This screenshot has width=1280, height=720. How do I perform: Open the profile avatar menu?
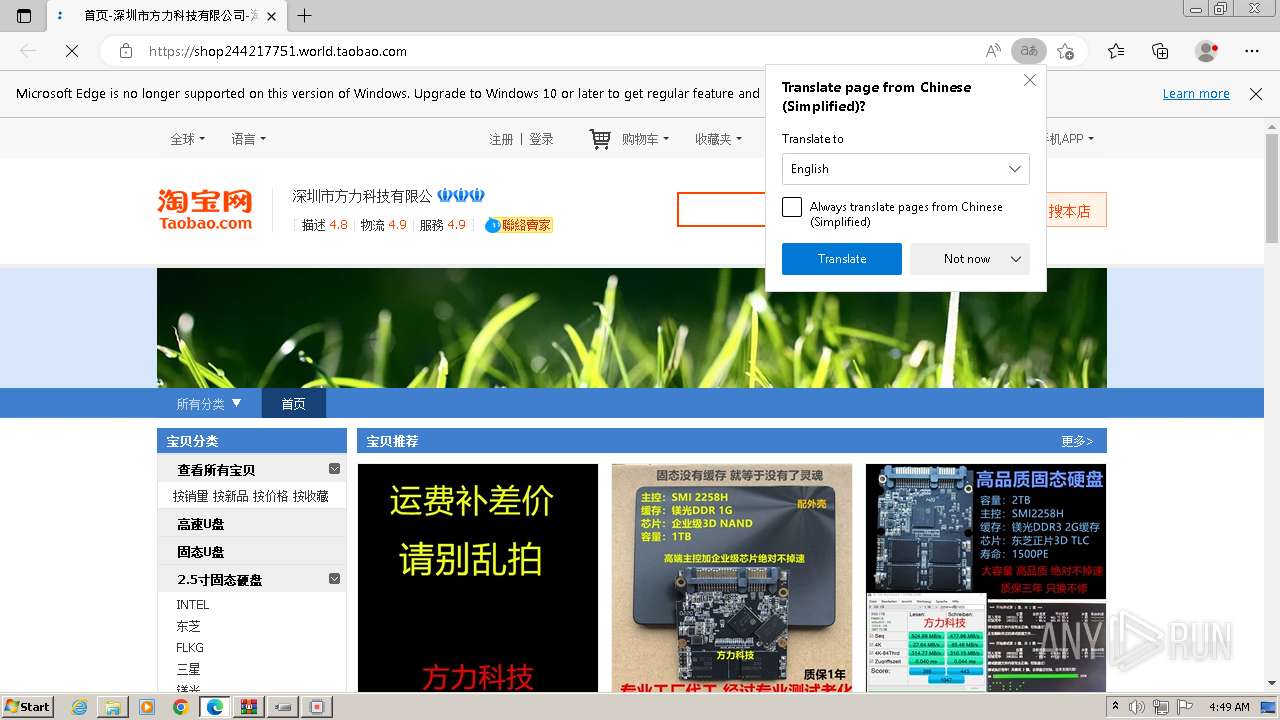(1207, 51)
